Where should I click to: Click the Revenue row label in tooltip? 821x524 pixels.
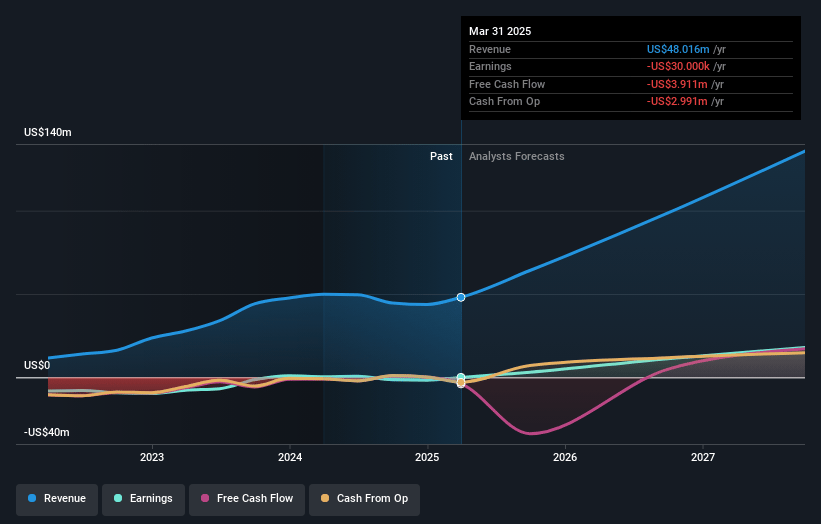(490, 49)
